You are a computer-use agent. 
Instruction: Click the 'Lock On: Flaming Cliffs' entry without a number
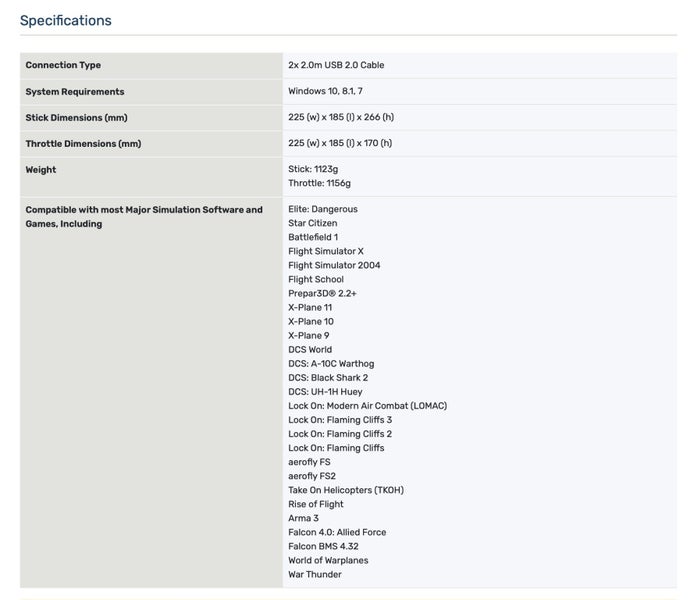click(336, 448)
